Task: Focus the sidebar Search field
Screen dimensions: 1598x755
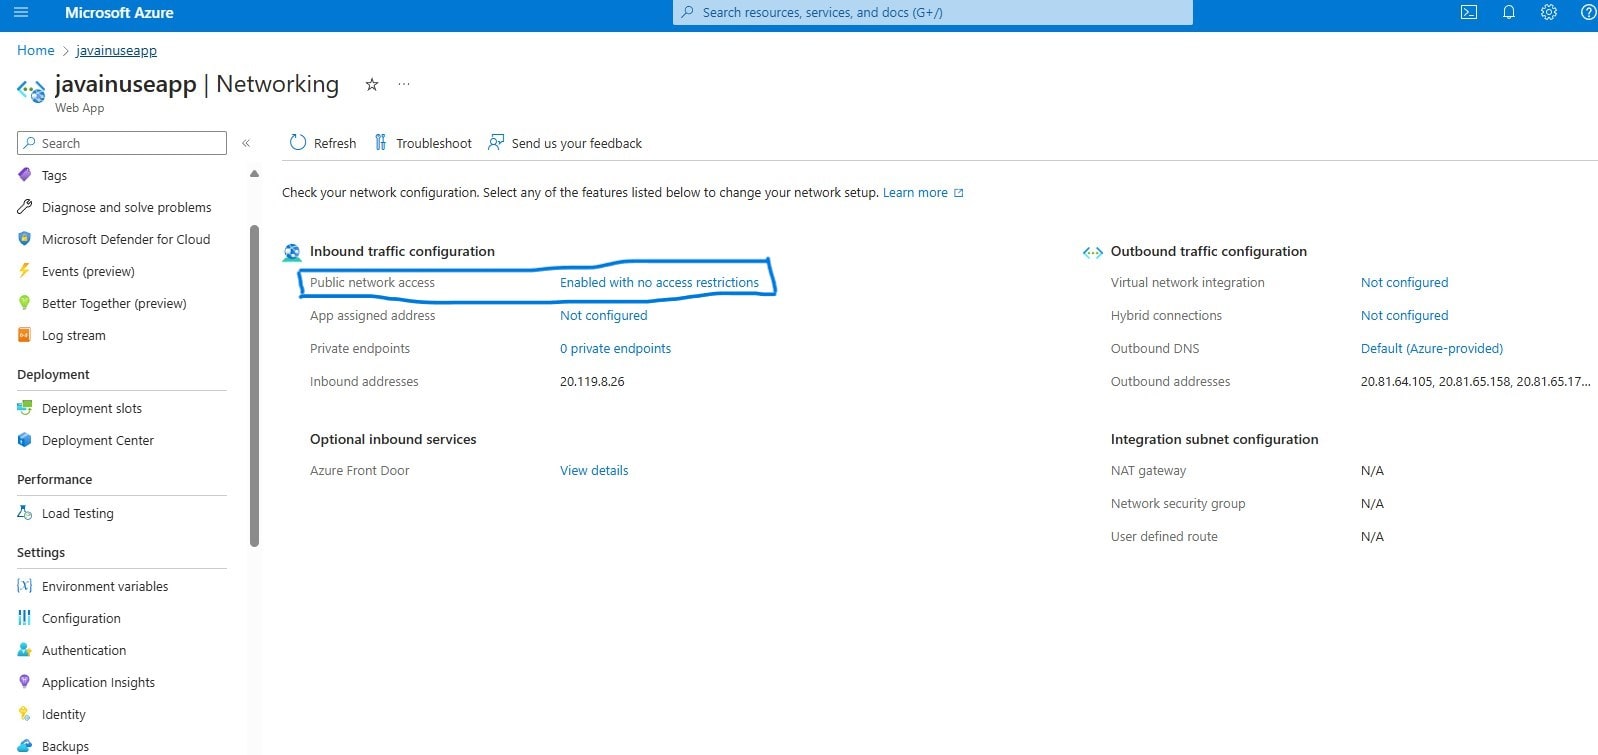Action: [122, 143]
